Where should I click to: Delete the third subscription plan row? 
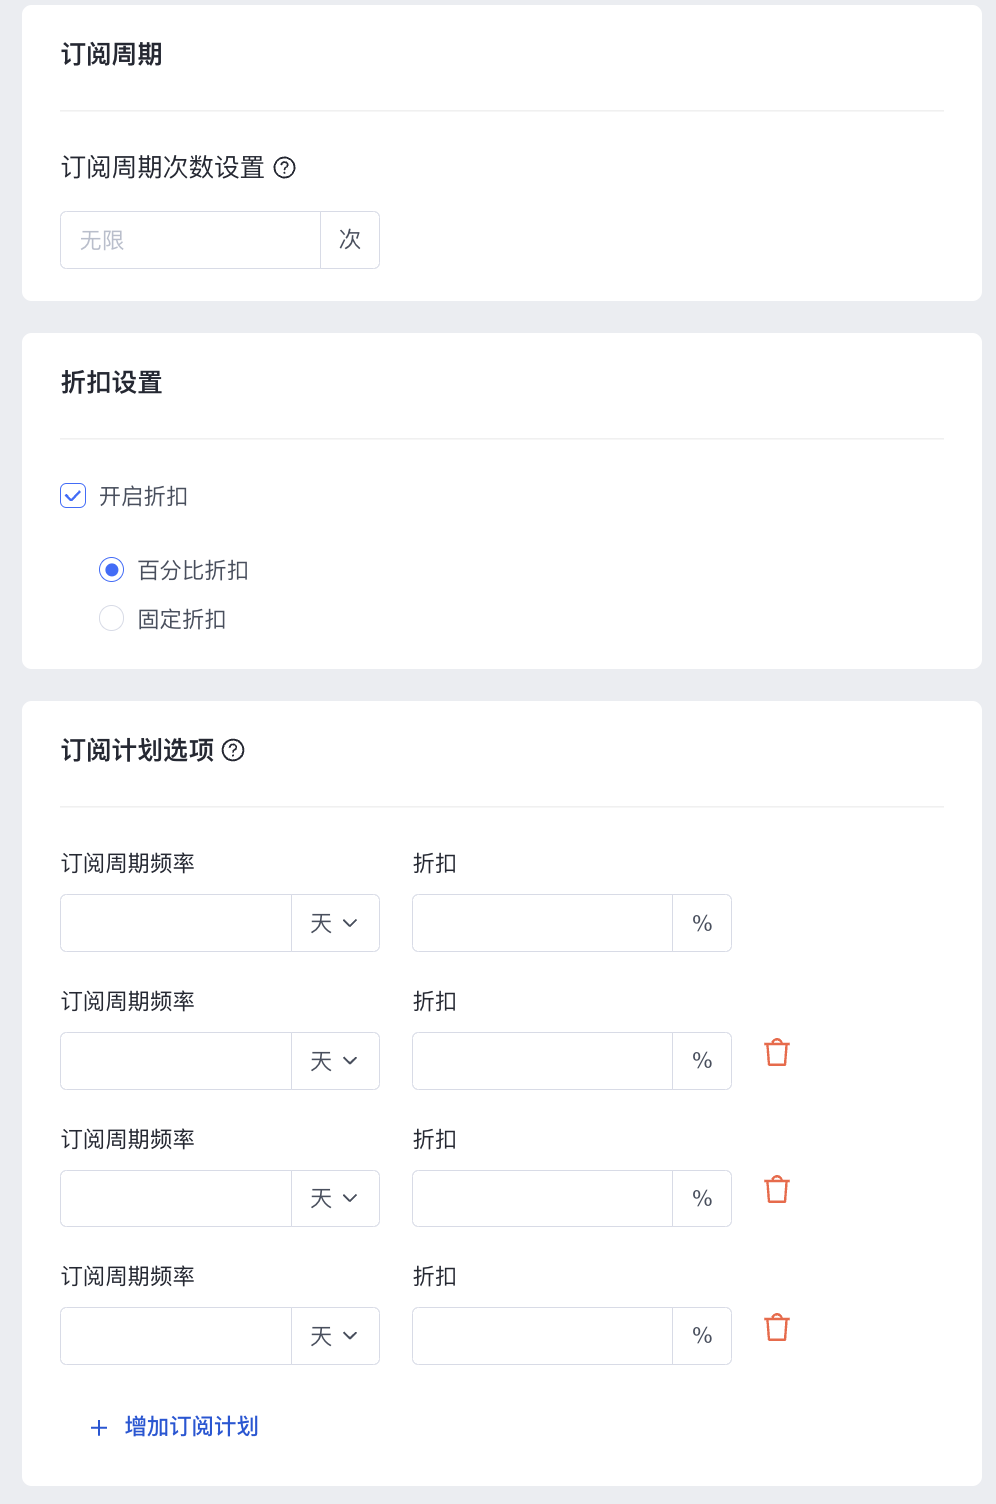tap(777, 1190)
